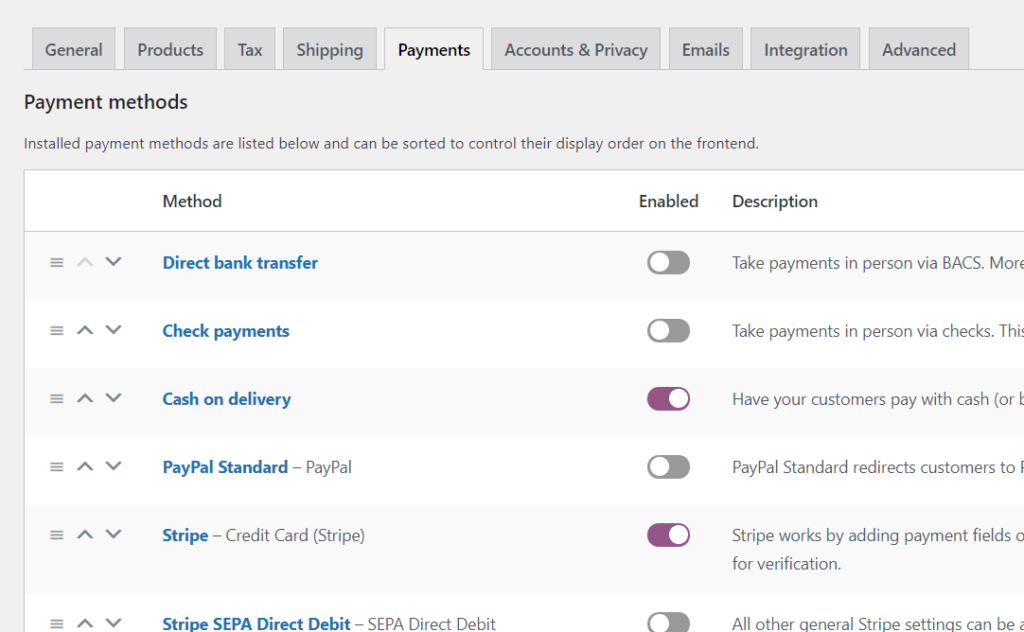Click the drag handle for Cash on delivery
This screenshot has height=632, width=1024.
(x=57, y=398)
